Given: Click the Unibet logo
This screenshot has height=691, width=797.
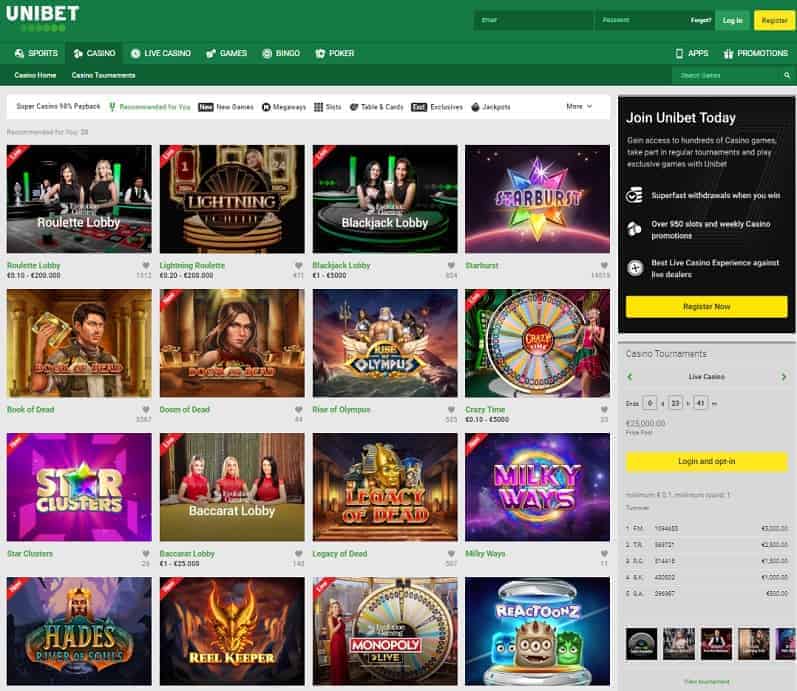Looking at the screenshot, I should point(42,18).
